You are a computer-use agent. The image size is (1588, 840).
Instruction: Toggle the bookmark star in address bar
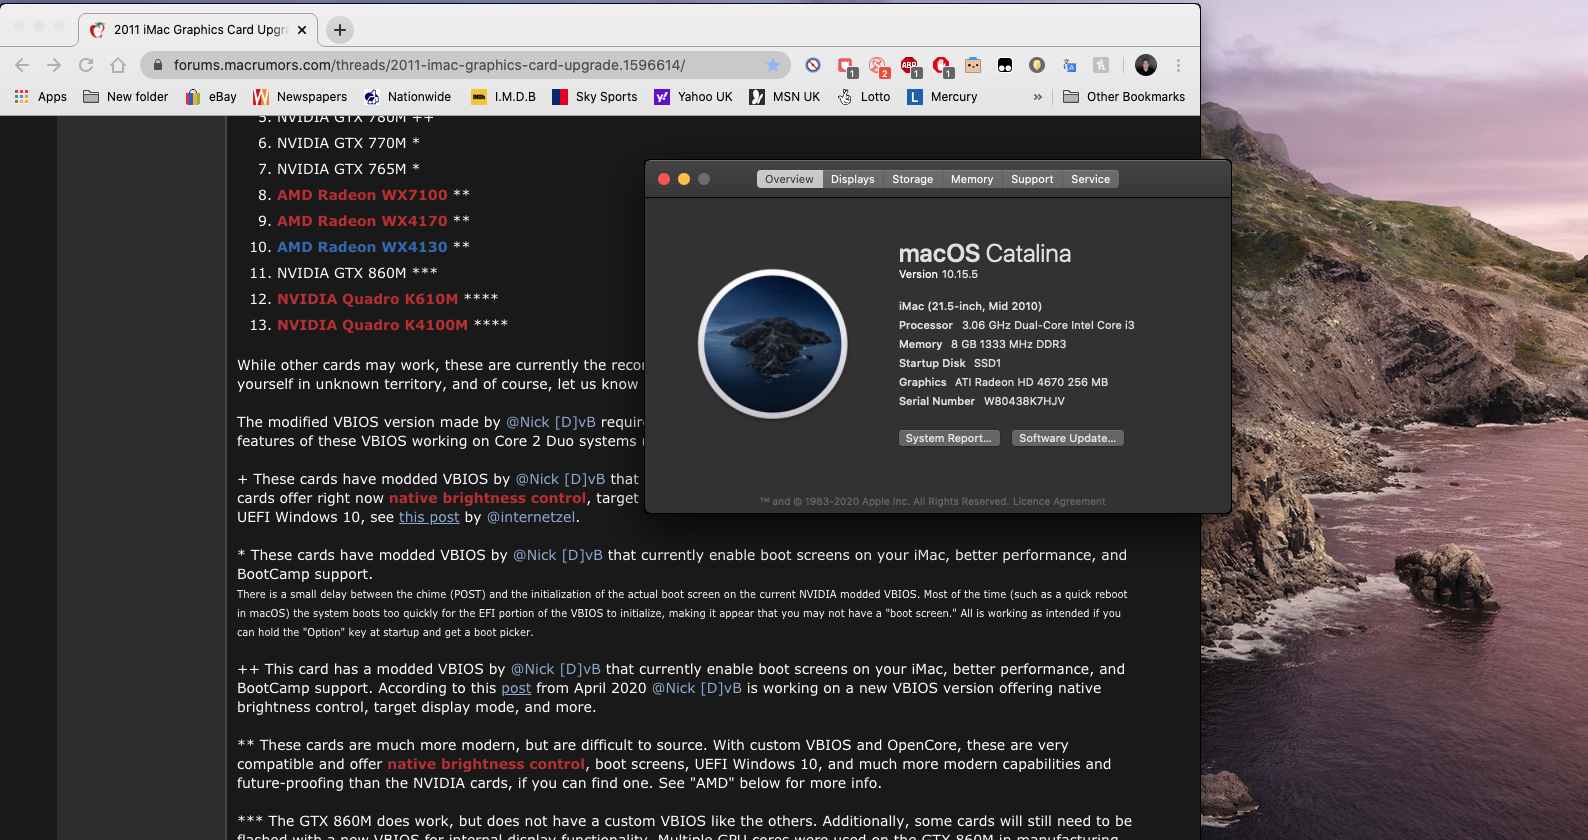(x=773, y=65)
